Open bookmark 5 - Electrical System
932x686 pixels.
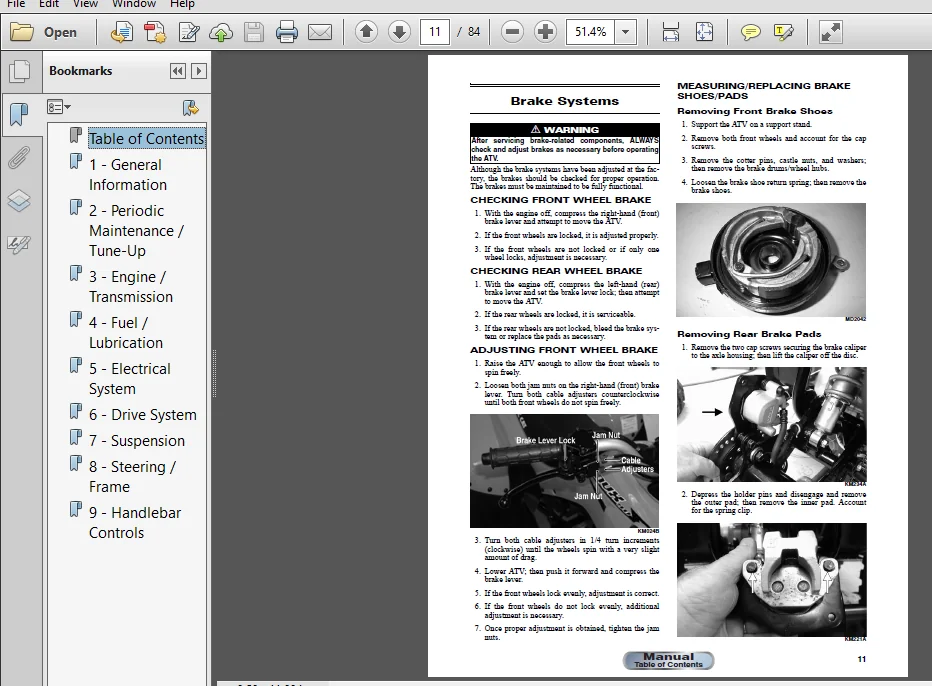(130, 379)
